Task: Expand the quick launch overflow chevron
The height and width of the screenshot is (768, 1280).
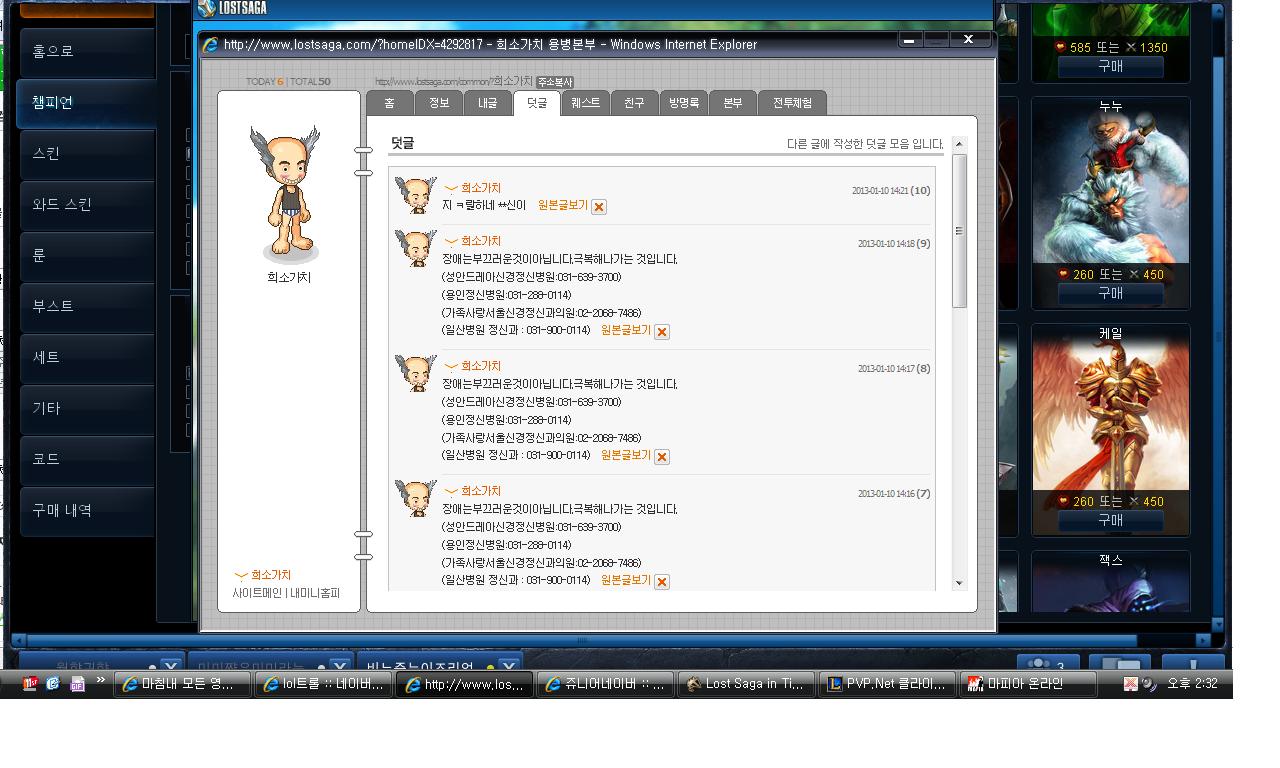Action: point(101,681)
